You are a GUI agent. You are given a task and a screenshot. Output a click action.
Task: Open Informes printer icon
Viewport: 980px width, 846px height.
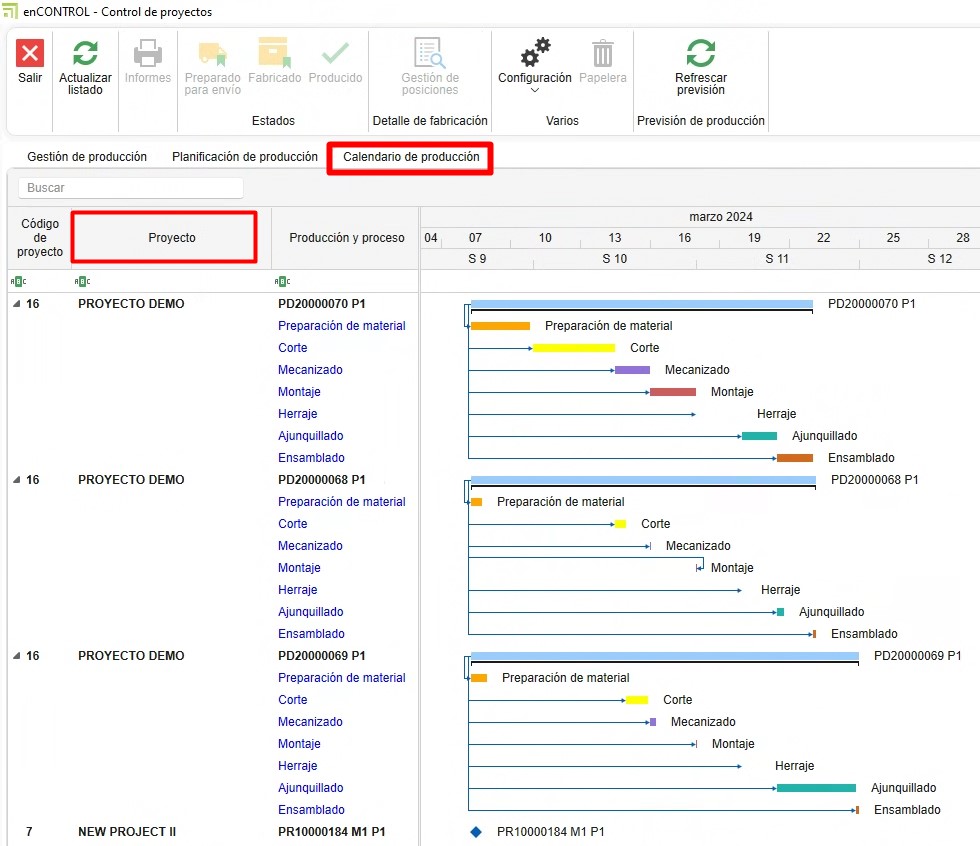coord(148,53)
